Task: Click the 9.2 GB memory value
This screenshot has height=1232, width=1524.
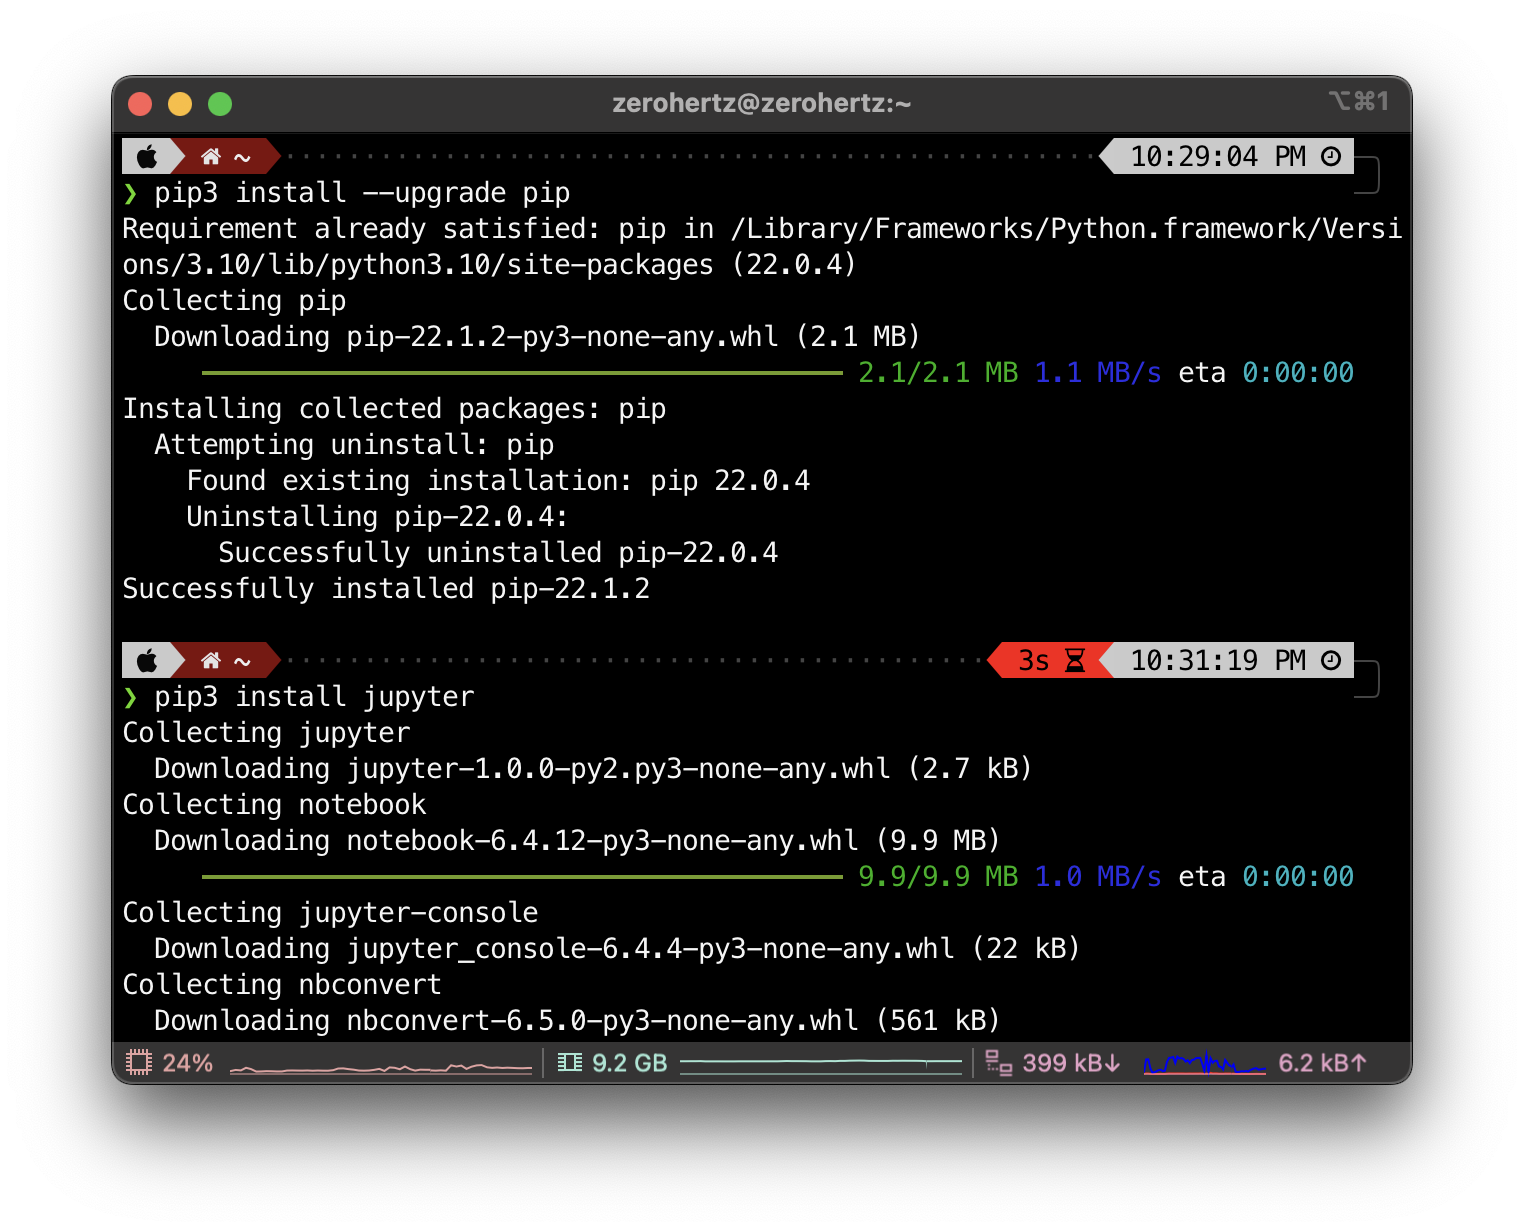Action: click(x=630, y=1063)
